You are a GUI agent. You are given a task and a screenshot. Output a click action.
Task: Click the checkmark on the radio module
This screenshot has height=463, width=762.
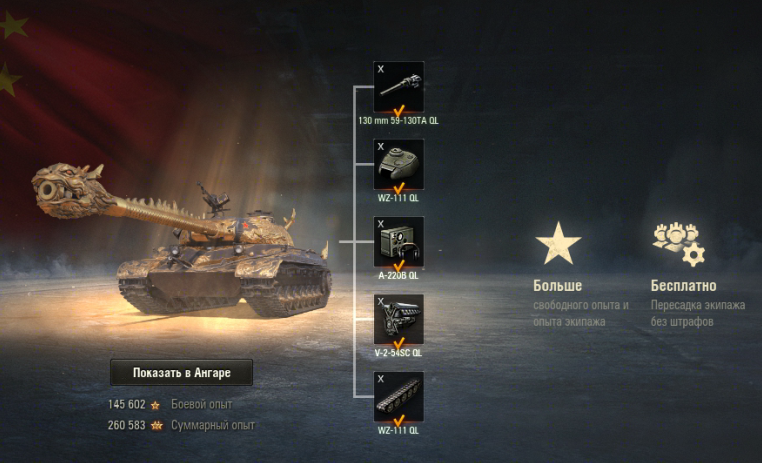tap(398, 266)
